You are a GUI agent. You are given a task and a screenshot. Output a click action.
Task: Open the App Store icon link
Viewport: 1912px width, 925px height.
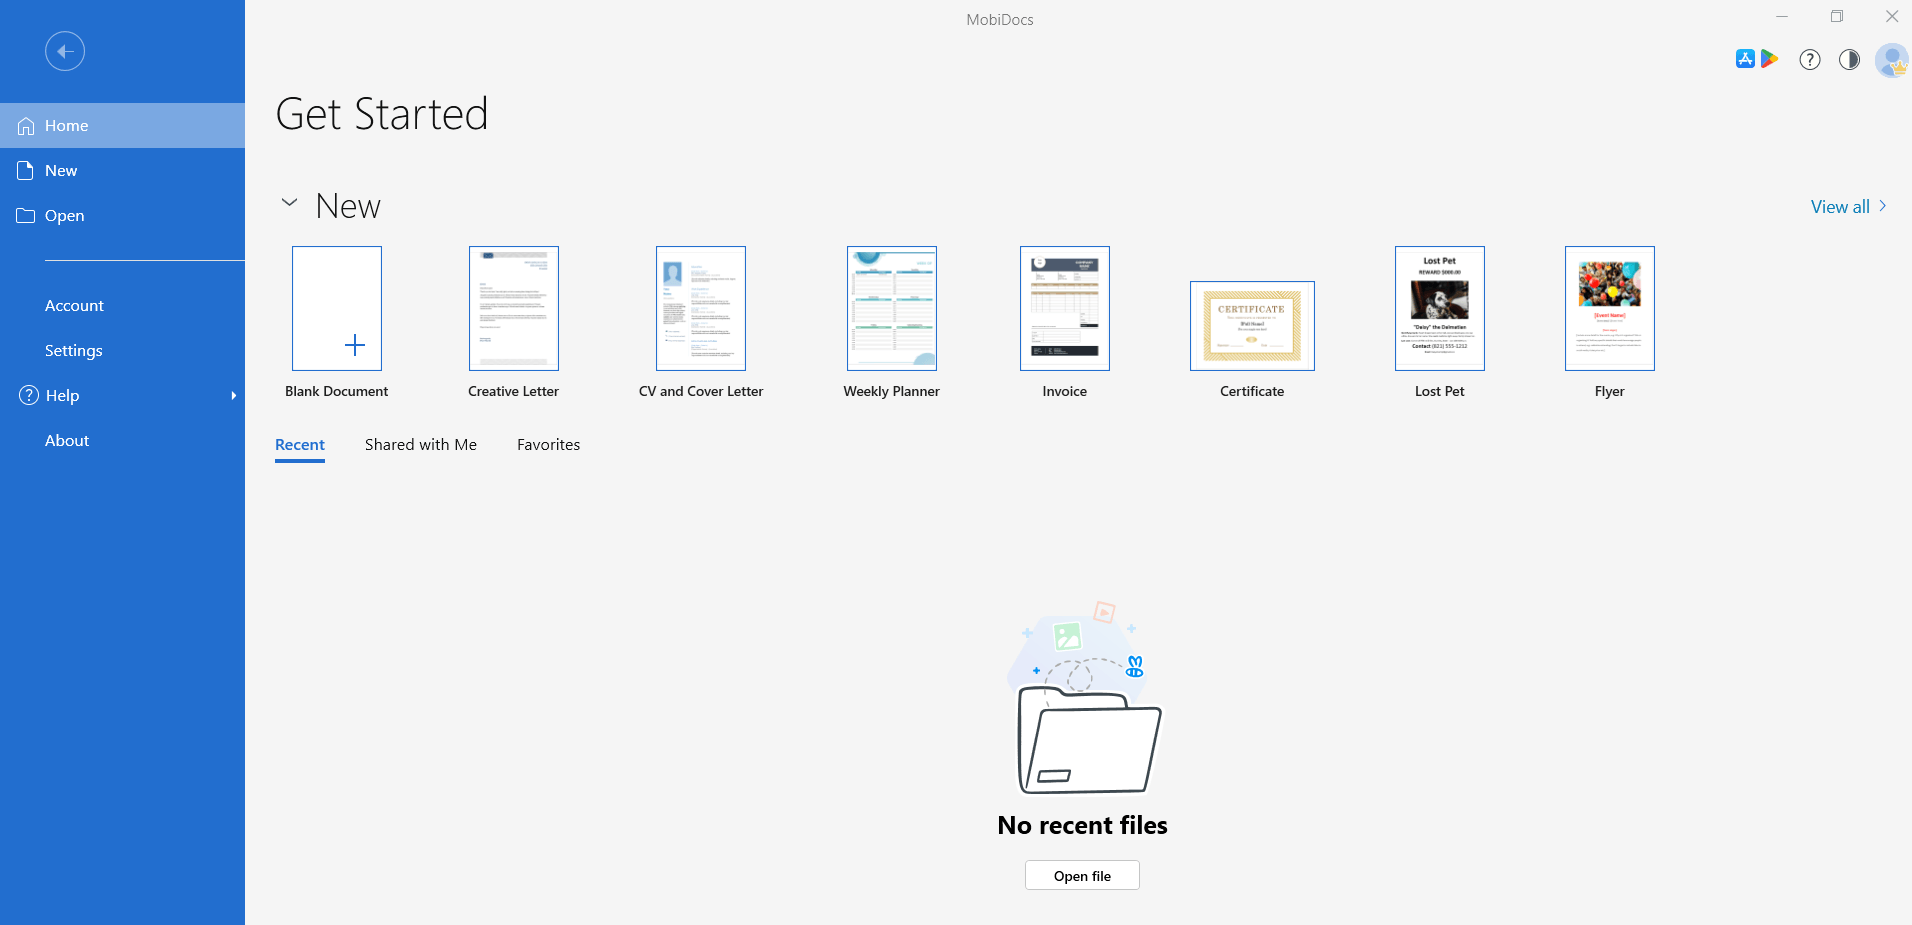pos(1745,59)
